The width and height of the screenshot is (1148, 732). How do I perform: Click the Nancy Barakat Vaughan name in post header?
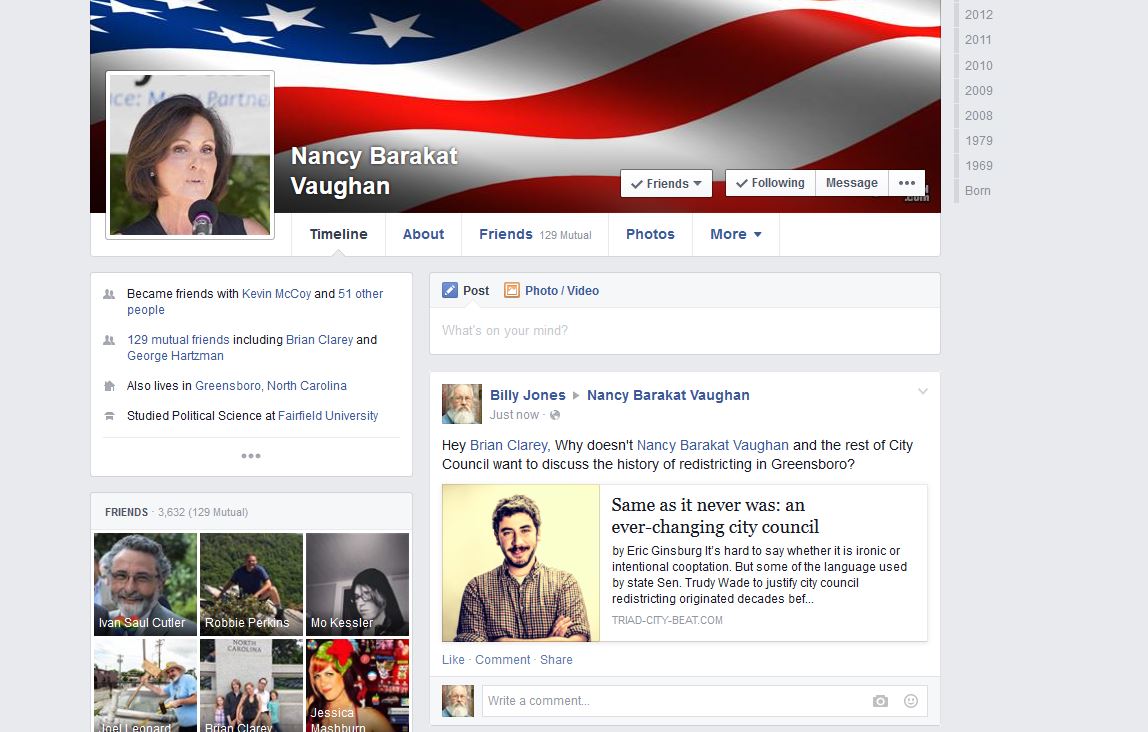668,395
